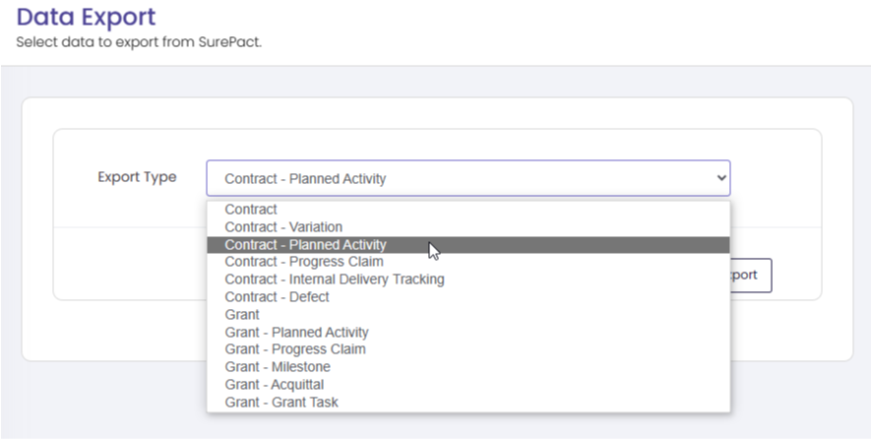This screenshot has height=439, width=874.
Task: Select Contract - Defect option
Action: click(x=468, y=297)
